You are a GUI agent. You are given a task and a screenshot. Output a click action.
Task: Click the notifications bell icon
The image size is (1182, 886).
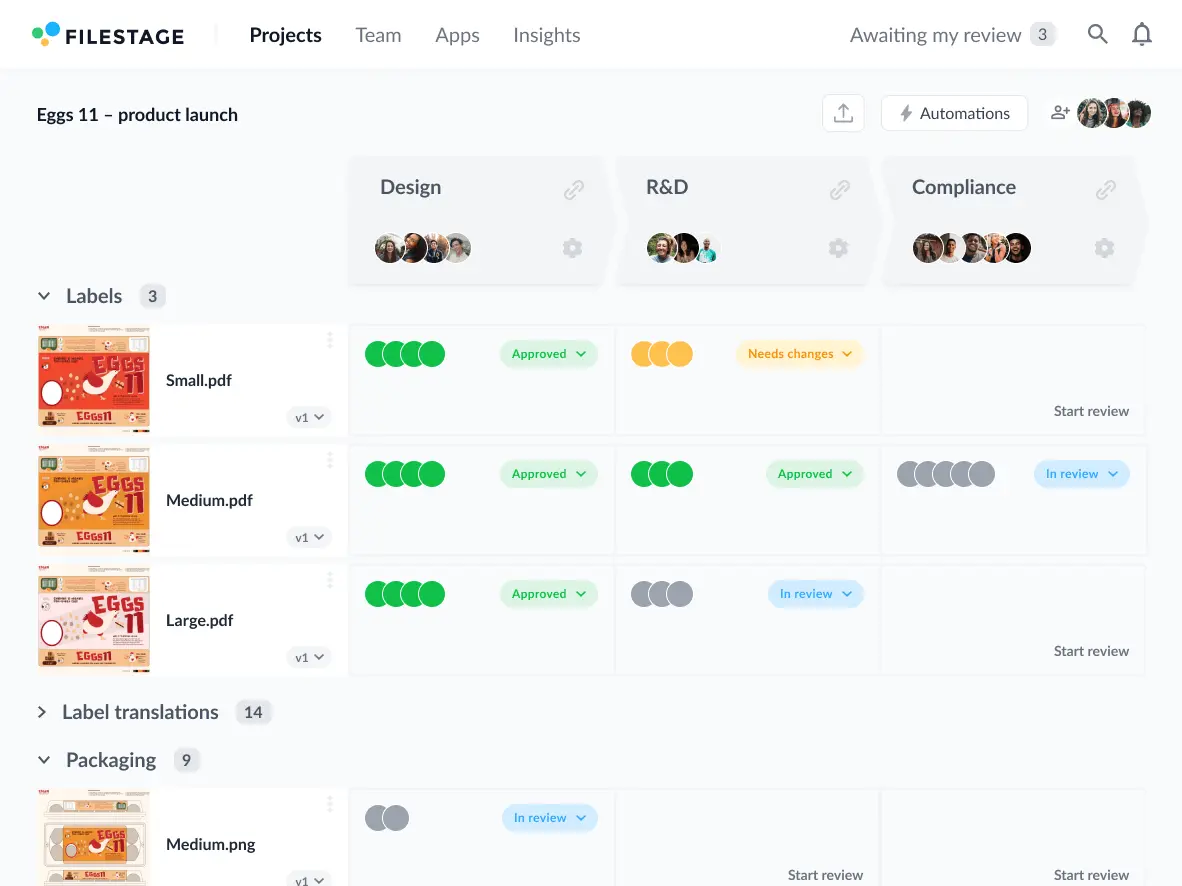[1141, 35]
